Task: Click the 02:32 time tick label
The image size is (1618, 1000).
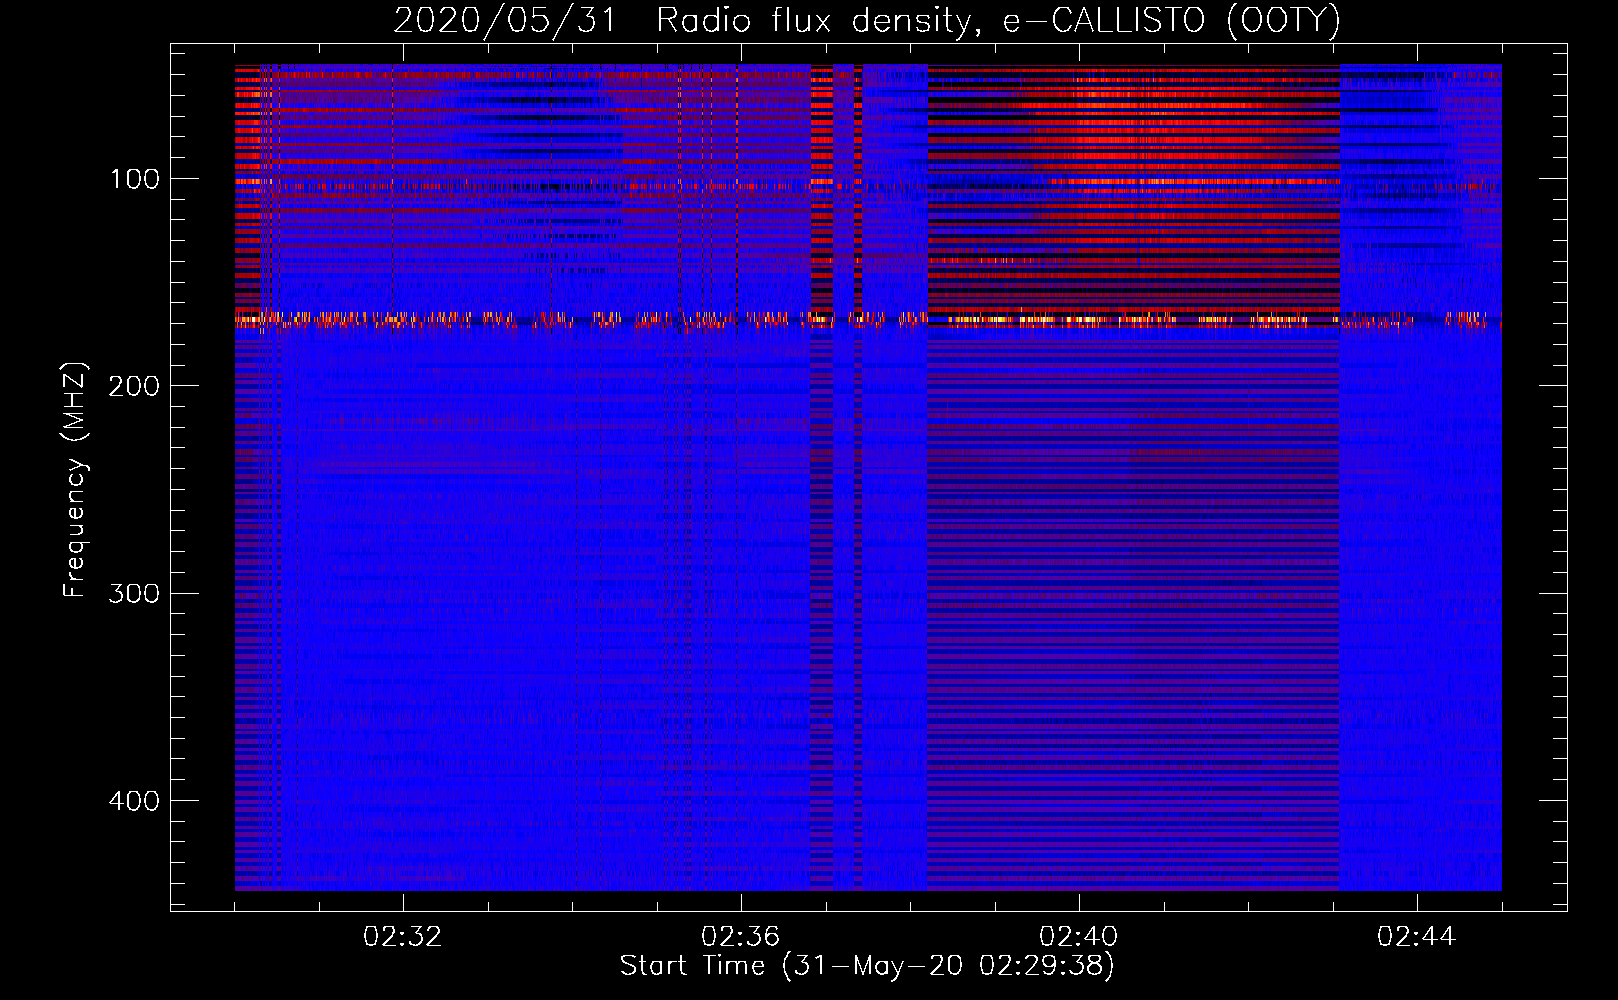Action: (x=403, y=937)
